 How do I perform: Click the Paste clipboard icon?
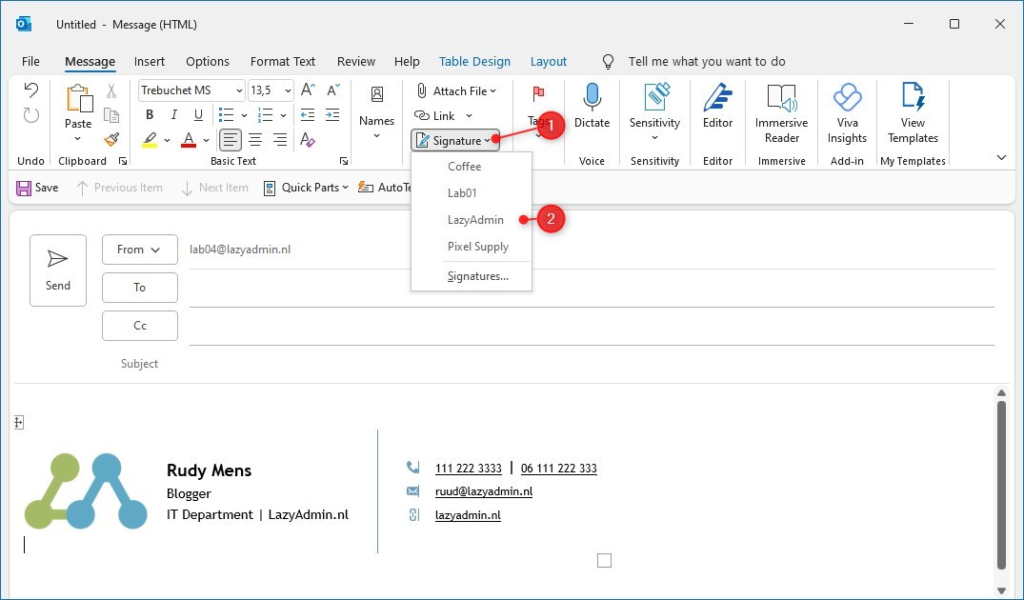pyautogui.click(x=79, y=99)
